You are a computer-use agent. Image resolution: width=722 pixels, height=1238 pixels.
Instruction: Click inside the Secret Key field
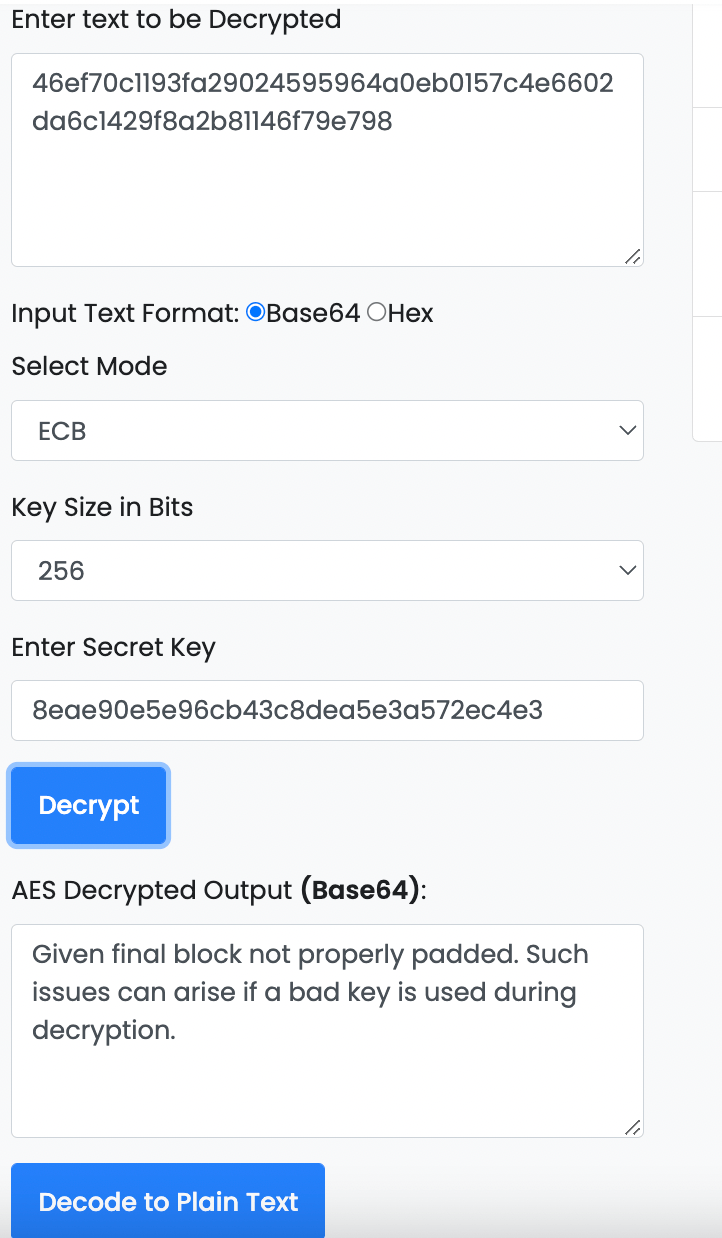327,710
